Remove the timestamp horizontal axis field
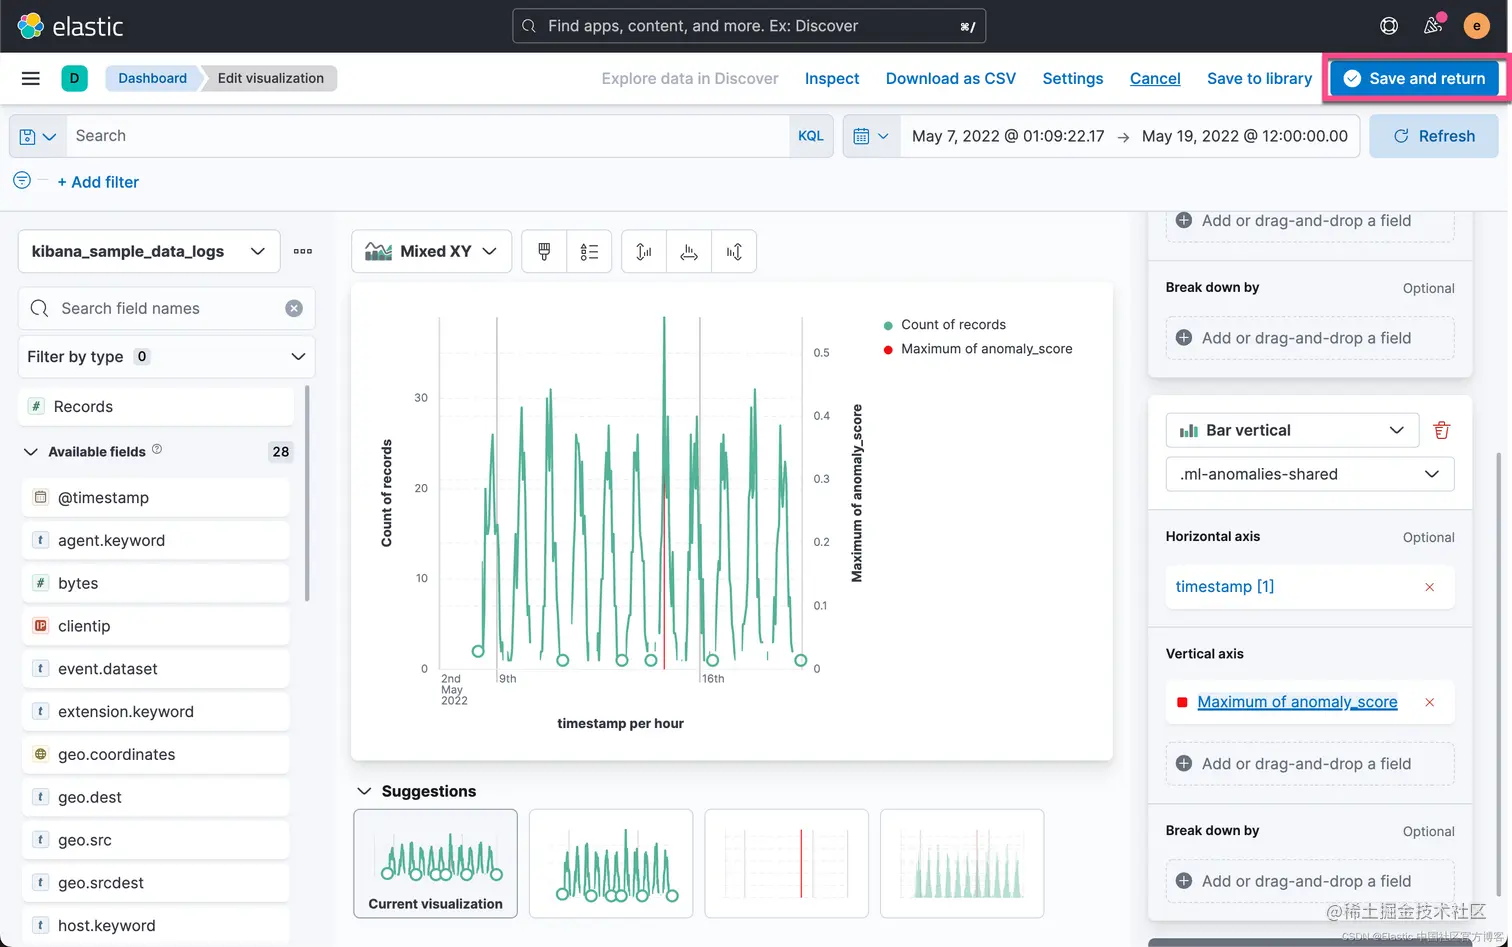 pos(1430,587)
